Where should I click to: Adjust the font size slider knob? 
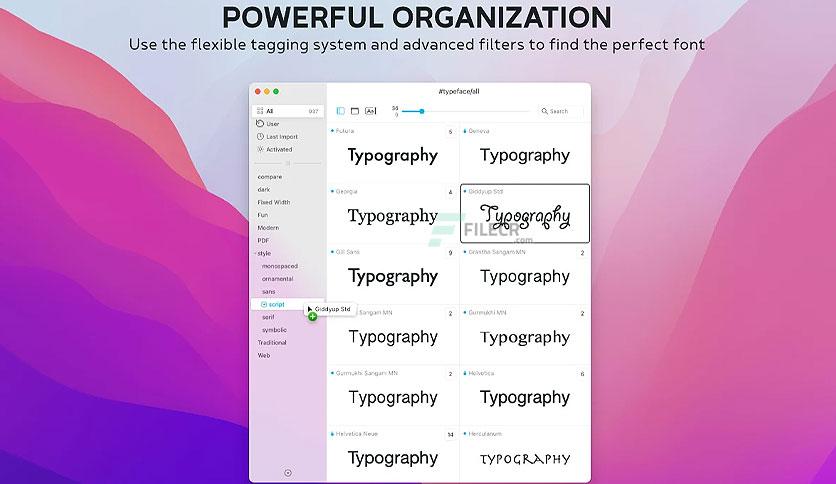(422, 111)
